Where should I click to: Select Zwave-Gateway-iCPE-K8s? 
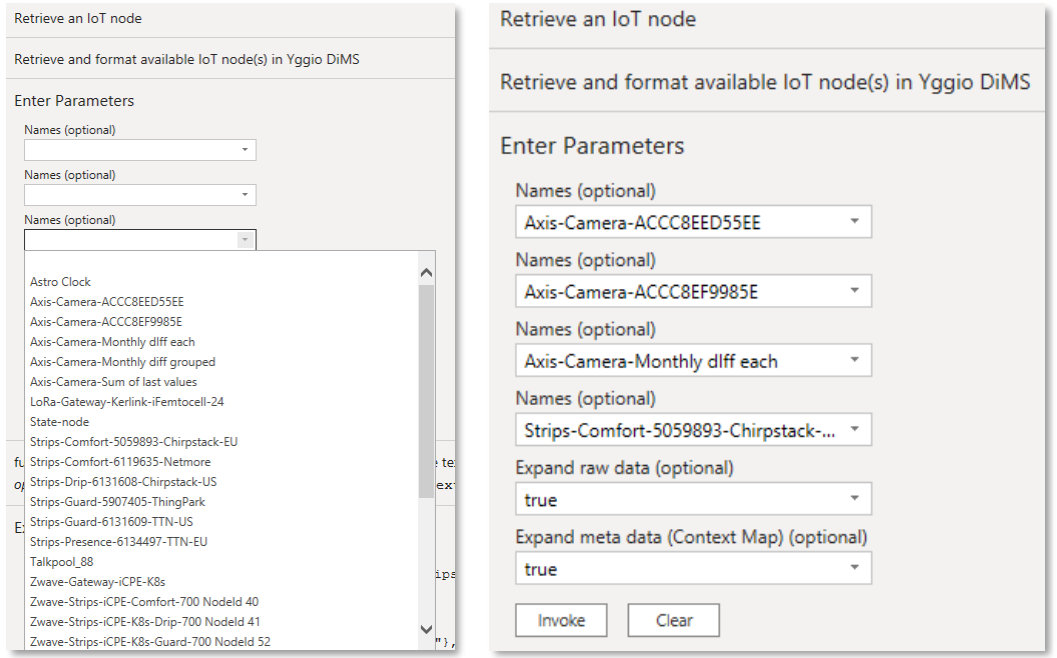(97, 582)
